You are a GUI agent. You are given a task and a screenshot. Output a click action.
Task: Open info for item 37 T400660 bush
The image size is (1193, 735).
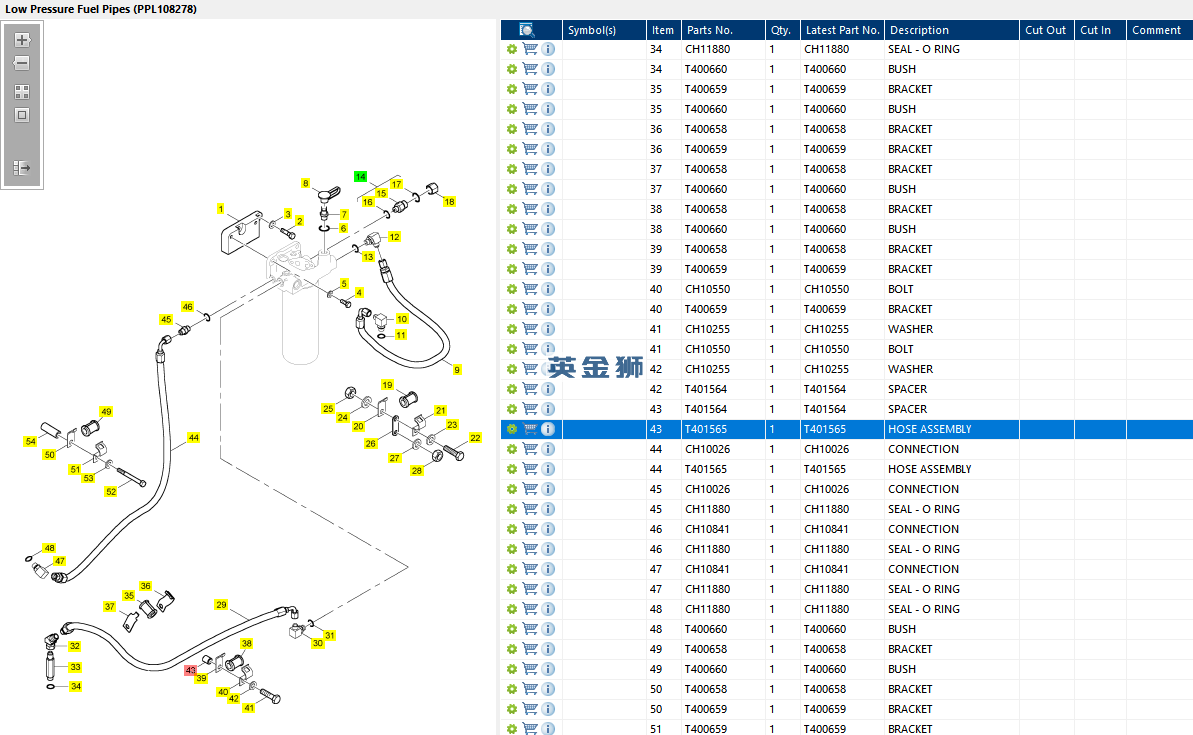point(548,189)
